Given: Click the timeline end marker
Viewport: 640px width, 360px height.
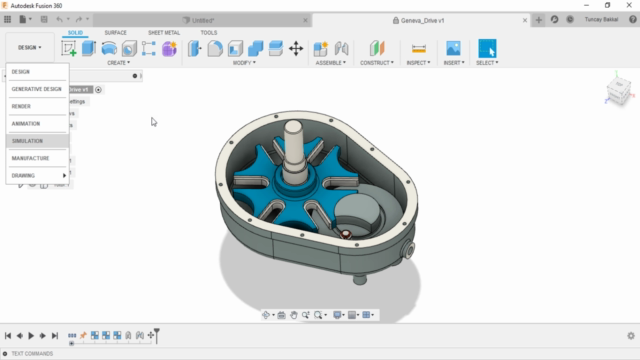Looking at the screenshot, I should click(156, 335).
